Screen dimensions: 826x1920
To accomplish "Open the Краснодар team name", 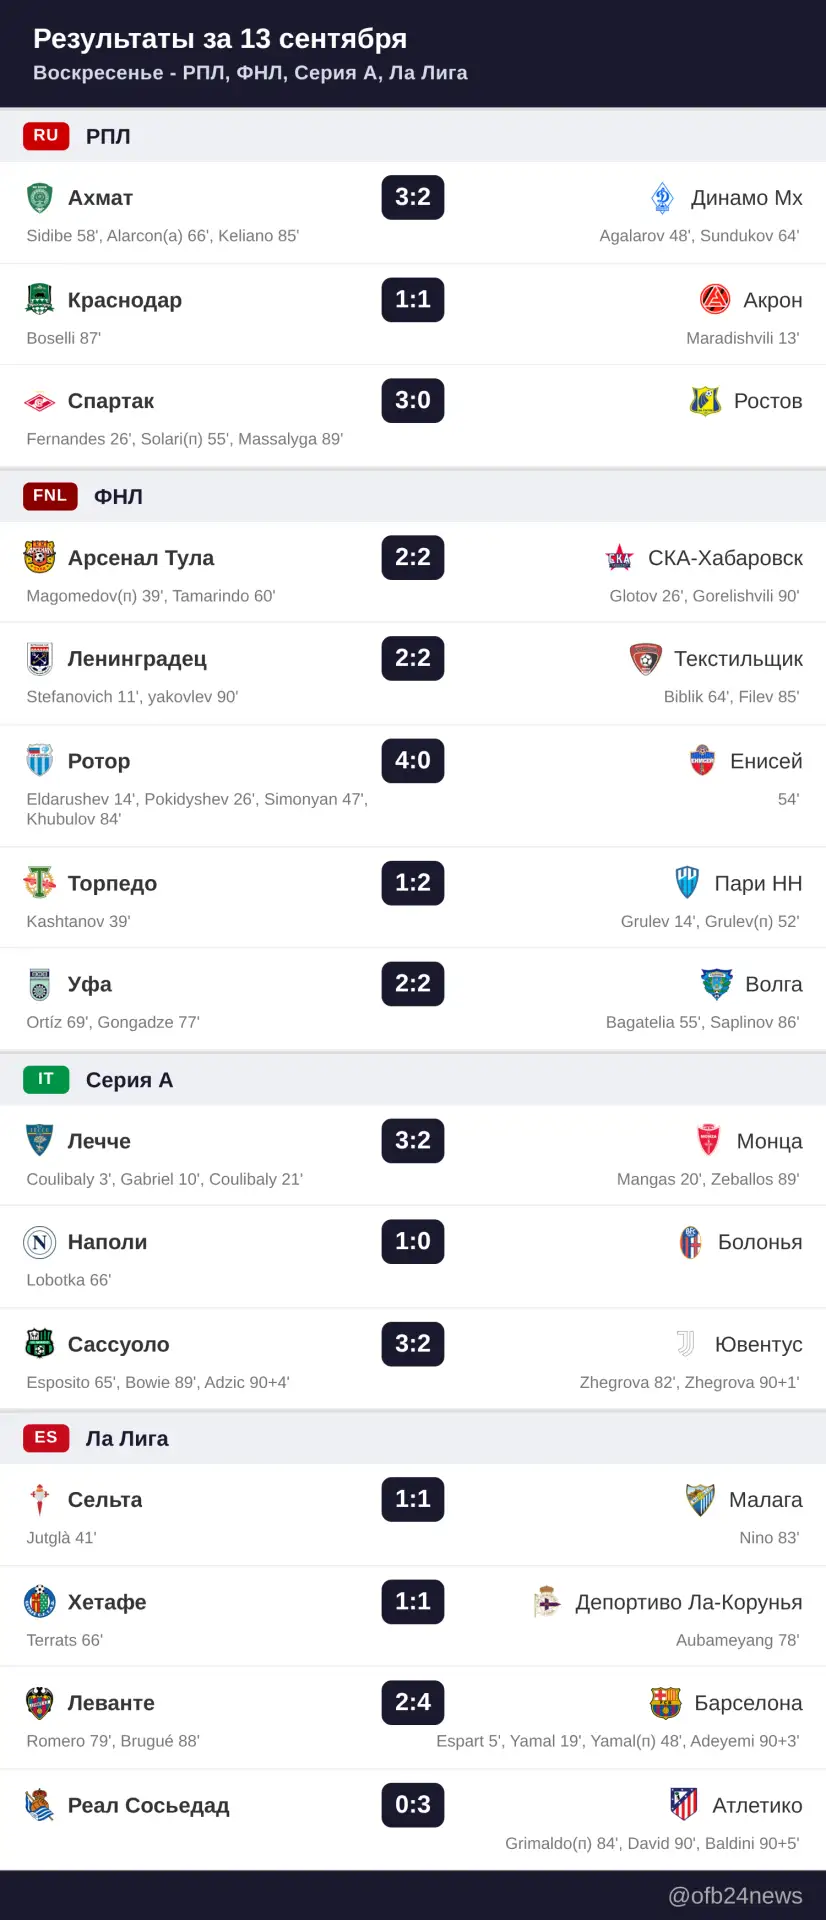I will pyautogui.click(x=125, y=300).
